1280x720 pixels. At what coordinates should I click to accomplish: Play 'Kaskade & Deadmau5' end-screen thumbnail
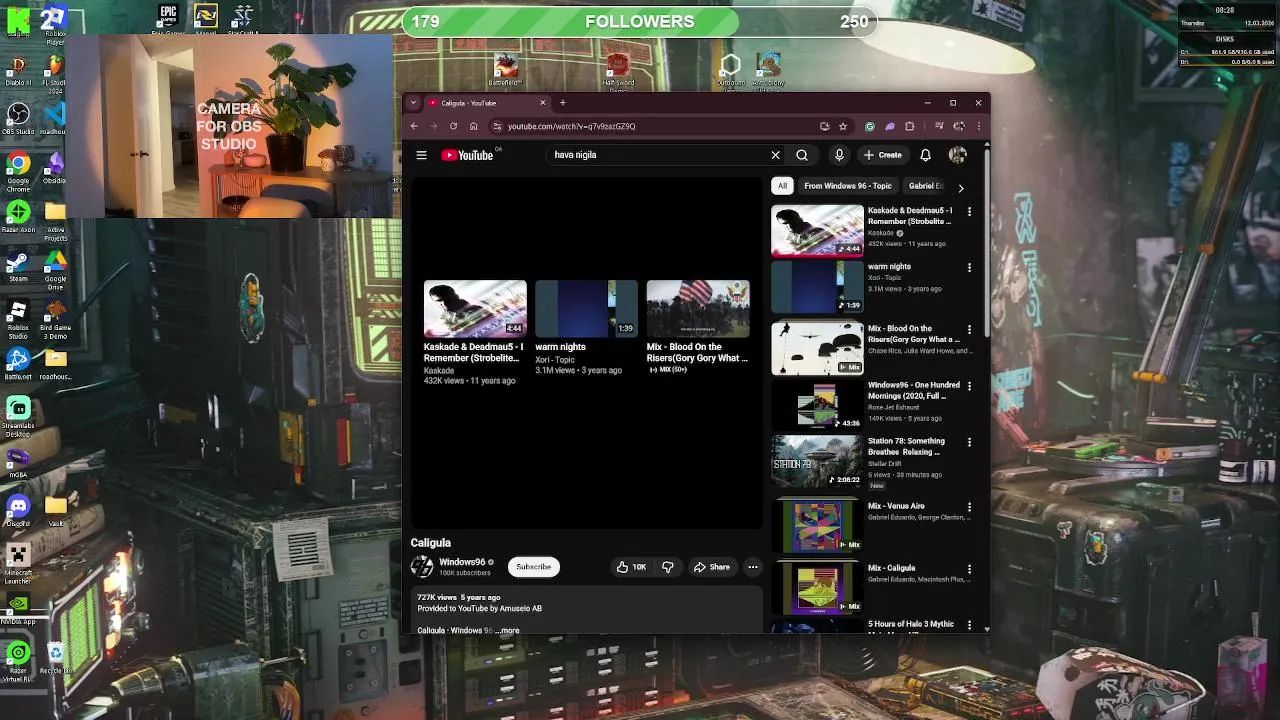pos(475,308)
